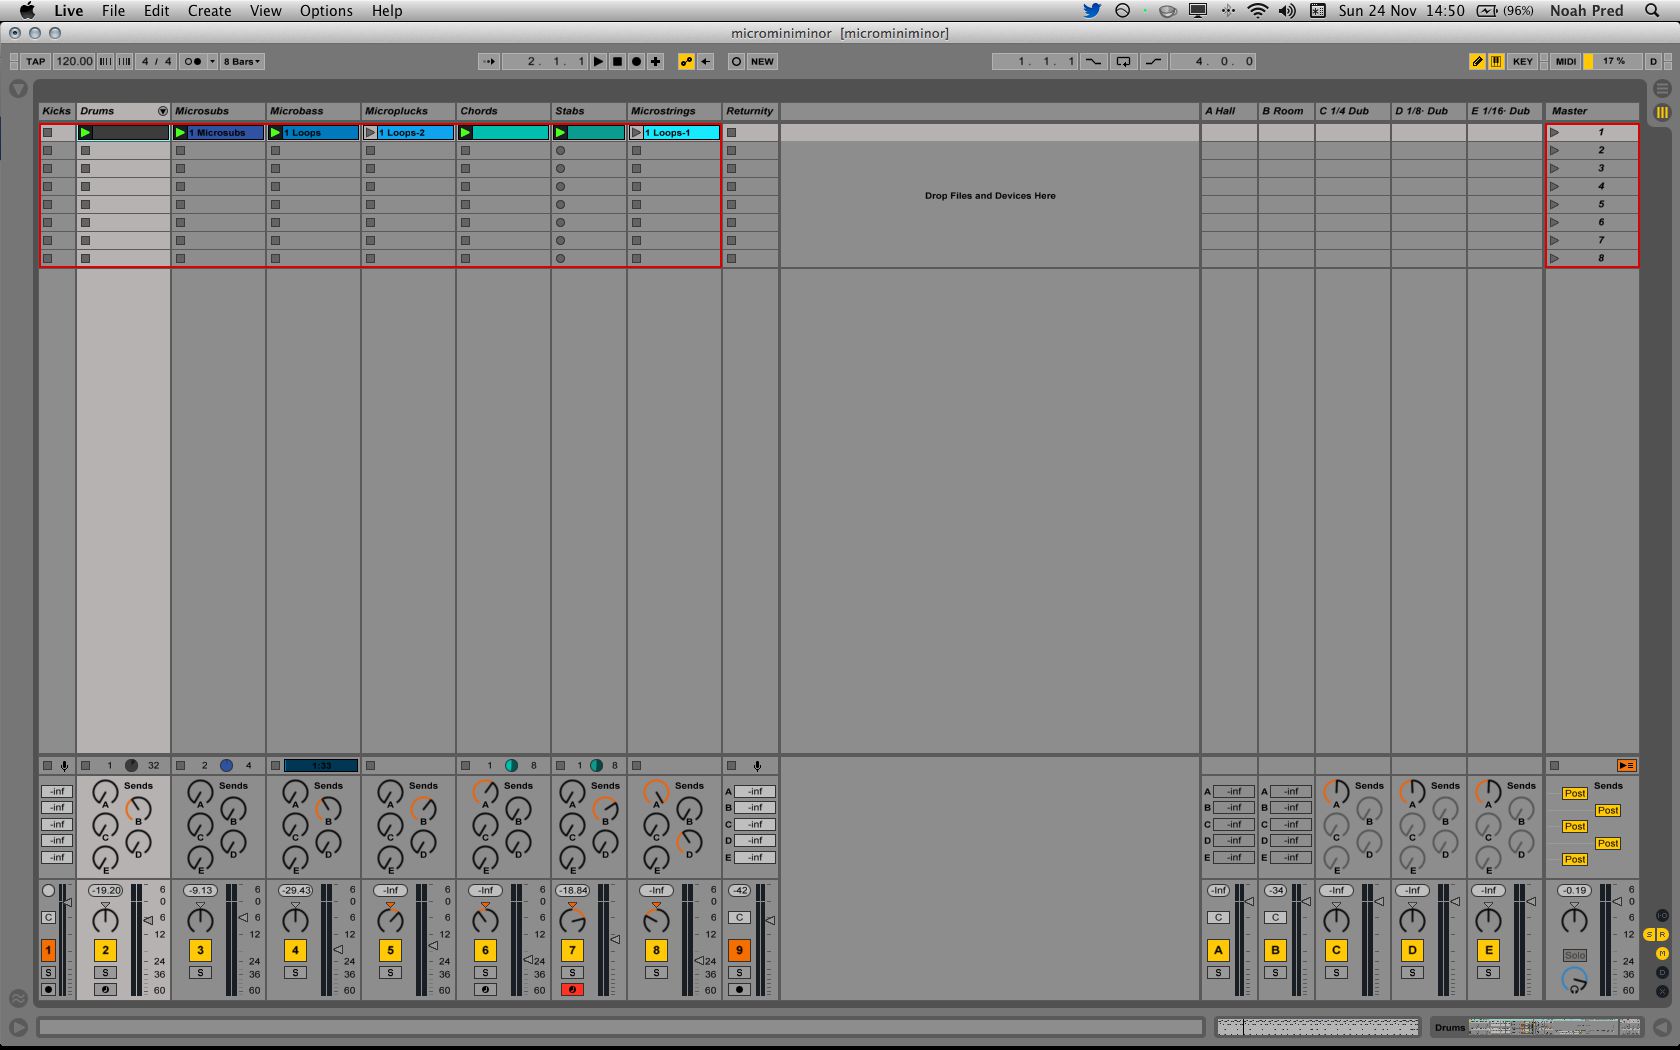The height and width of the screenshot is (1050, 1680).
Task: Click the Master preview volume blue knob
Action: [x=1574, y=981]
